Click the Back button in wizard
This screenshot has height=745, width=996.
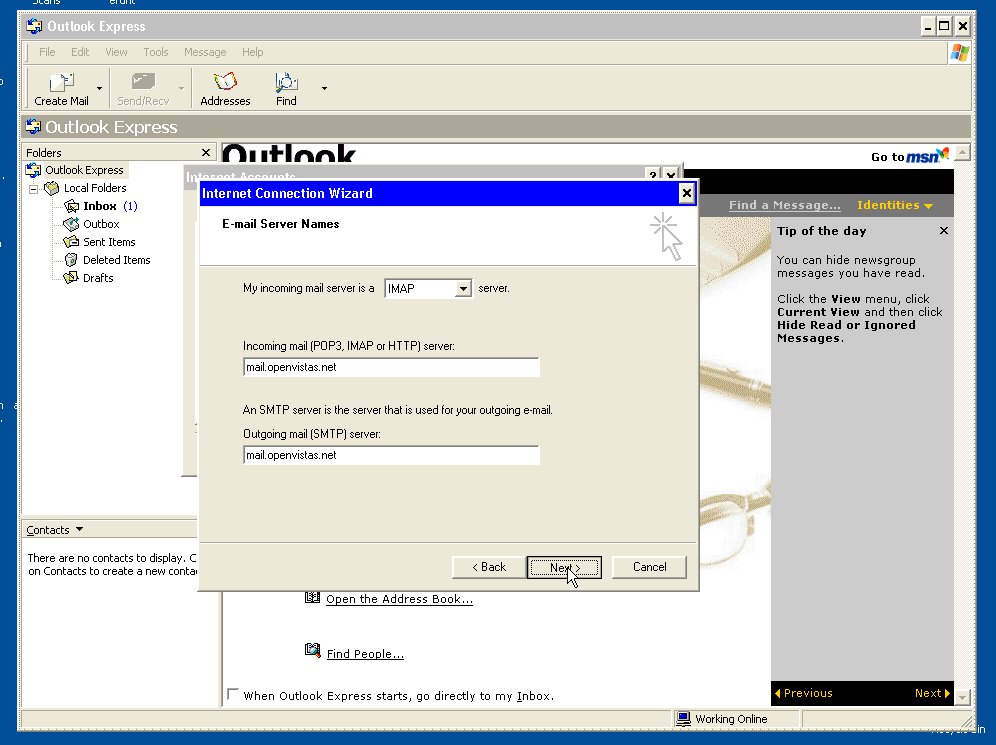489,567
